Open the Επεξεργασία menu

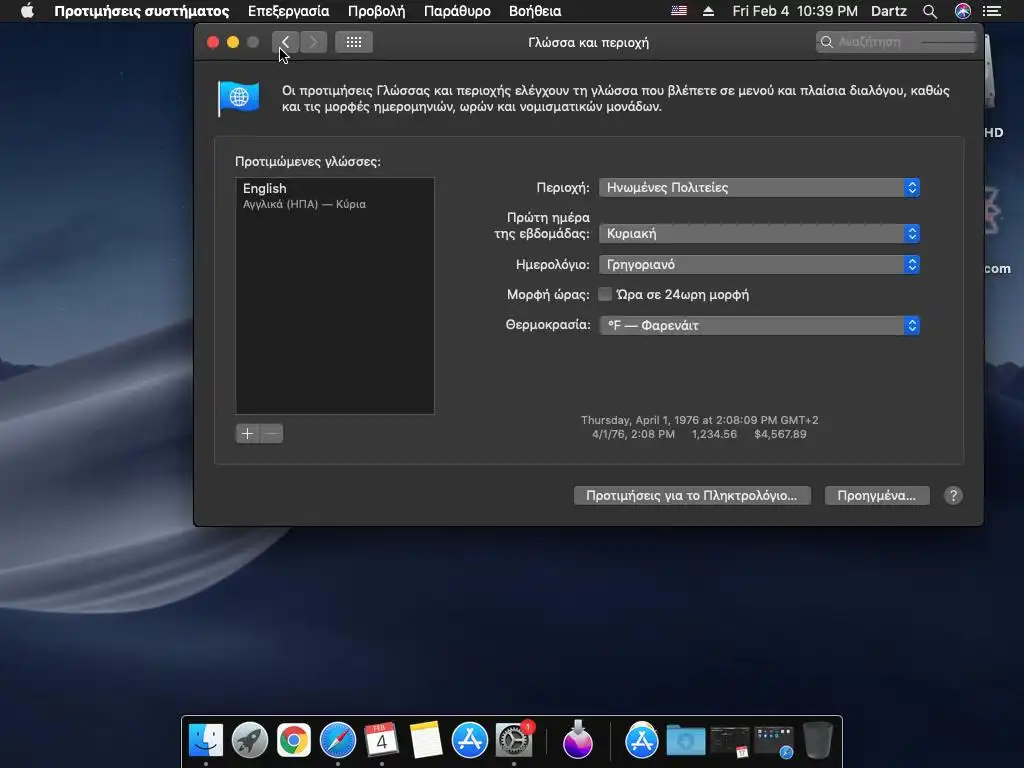[x=289, y=11]
